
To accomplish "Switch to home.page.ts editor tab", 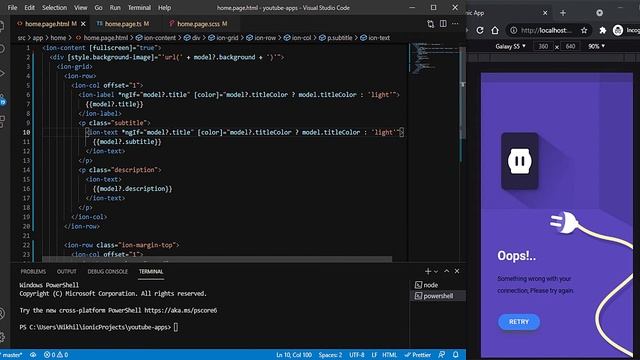I will click(123, 24).
